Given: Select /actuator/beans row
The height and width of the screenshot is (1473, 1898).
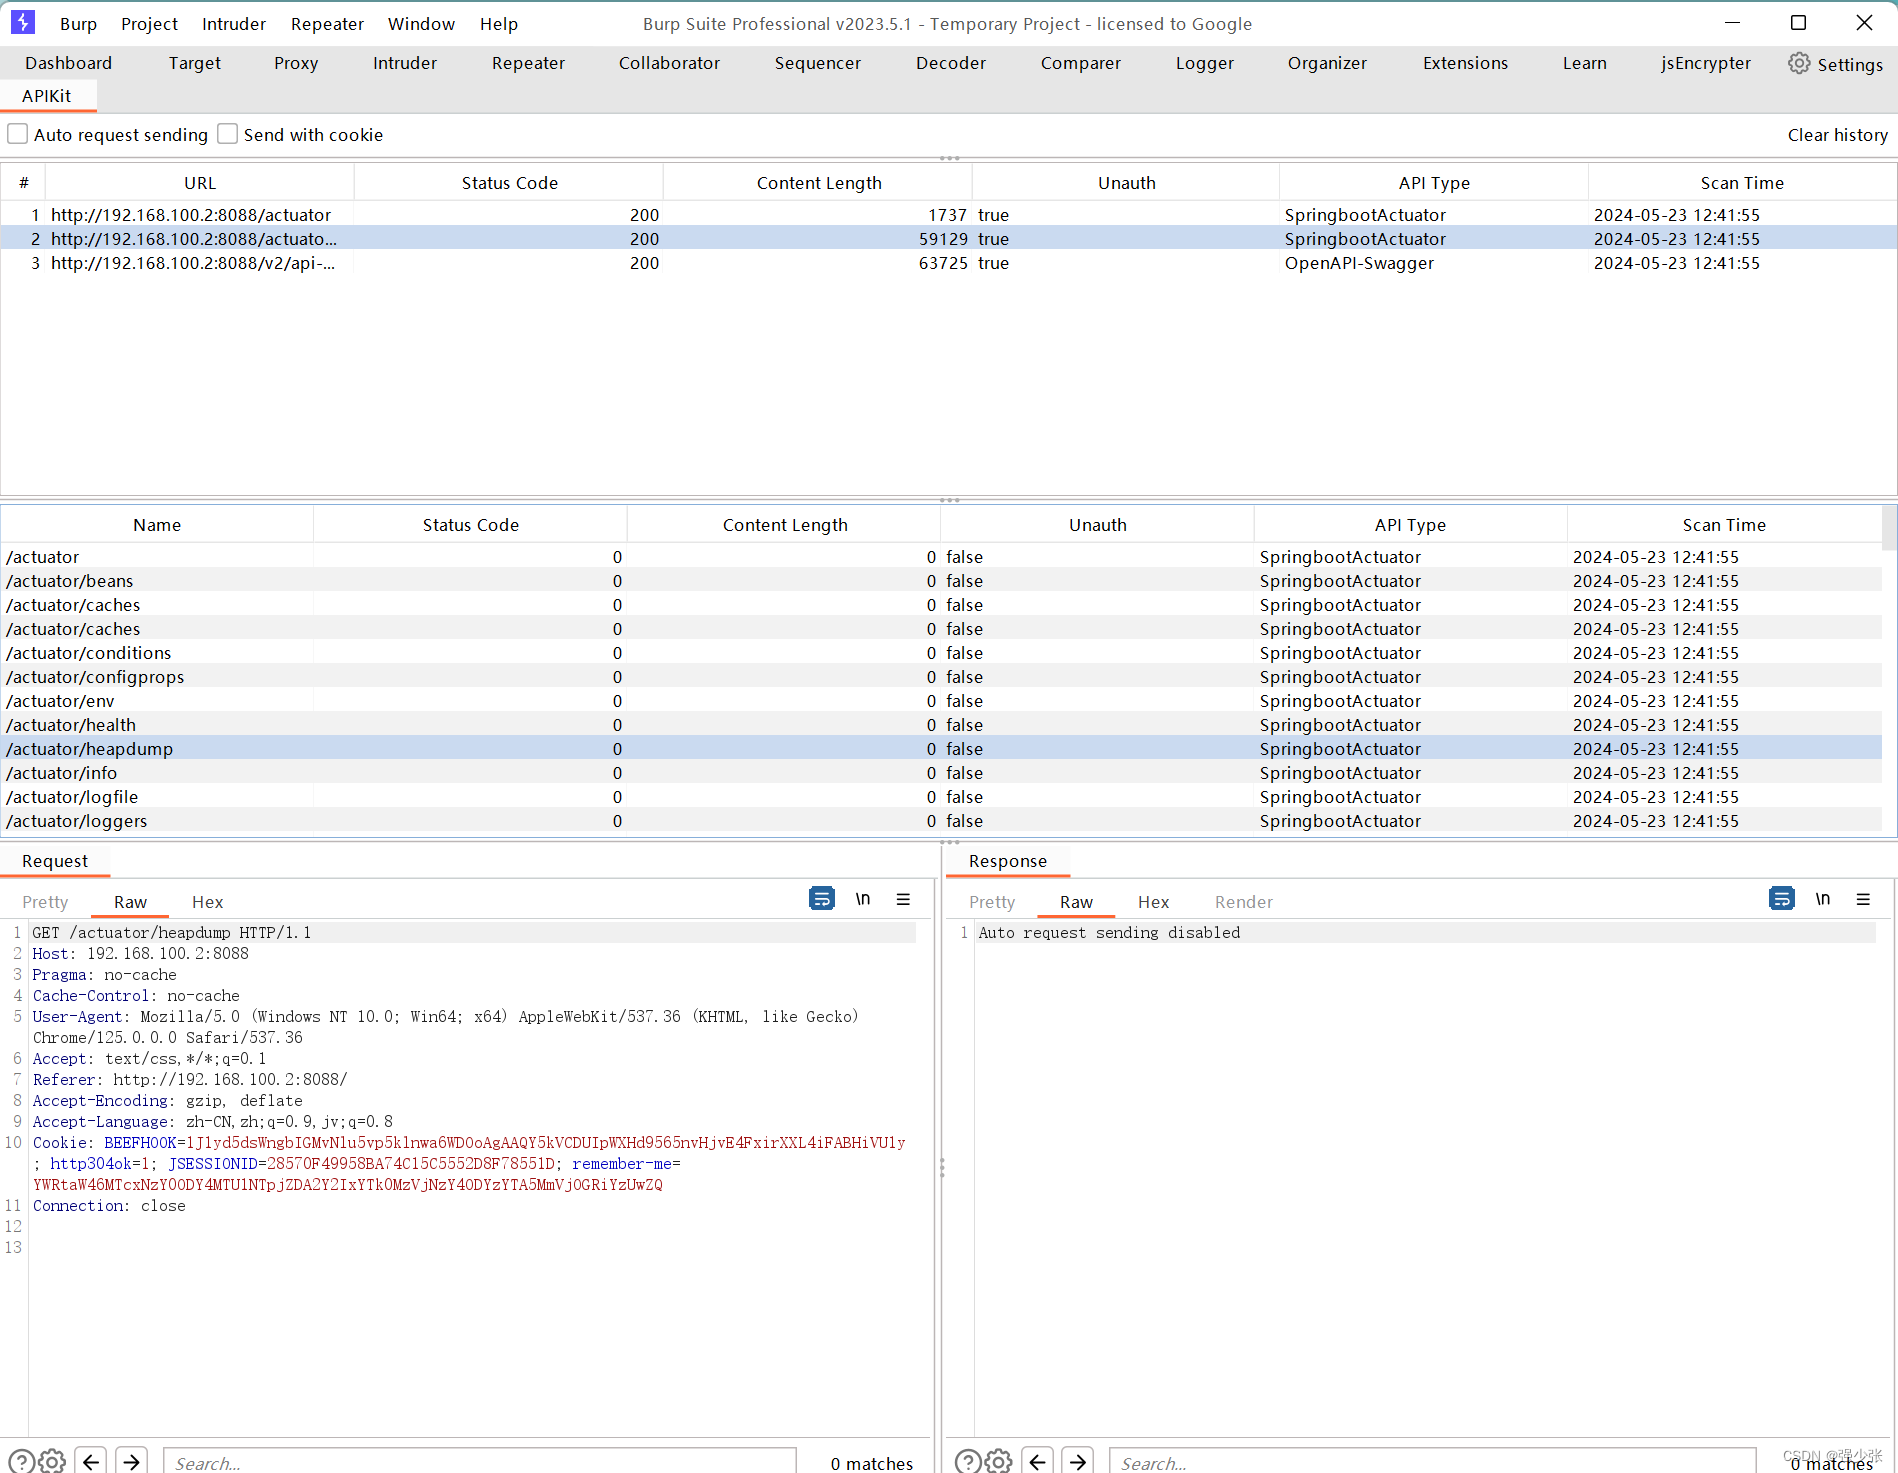Looking at the screenshot, I should (941, 581).
